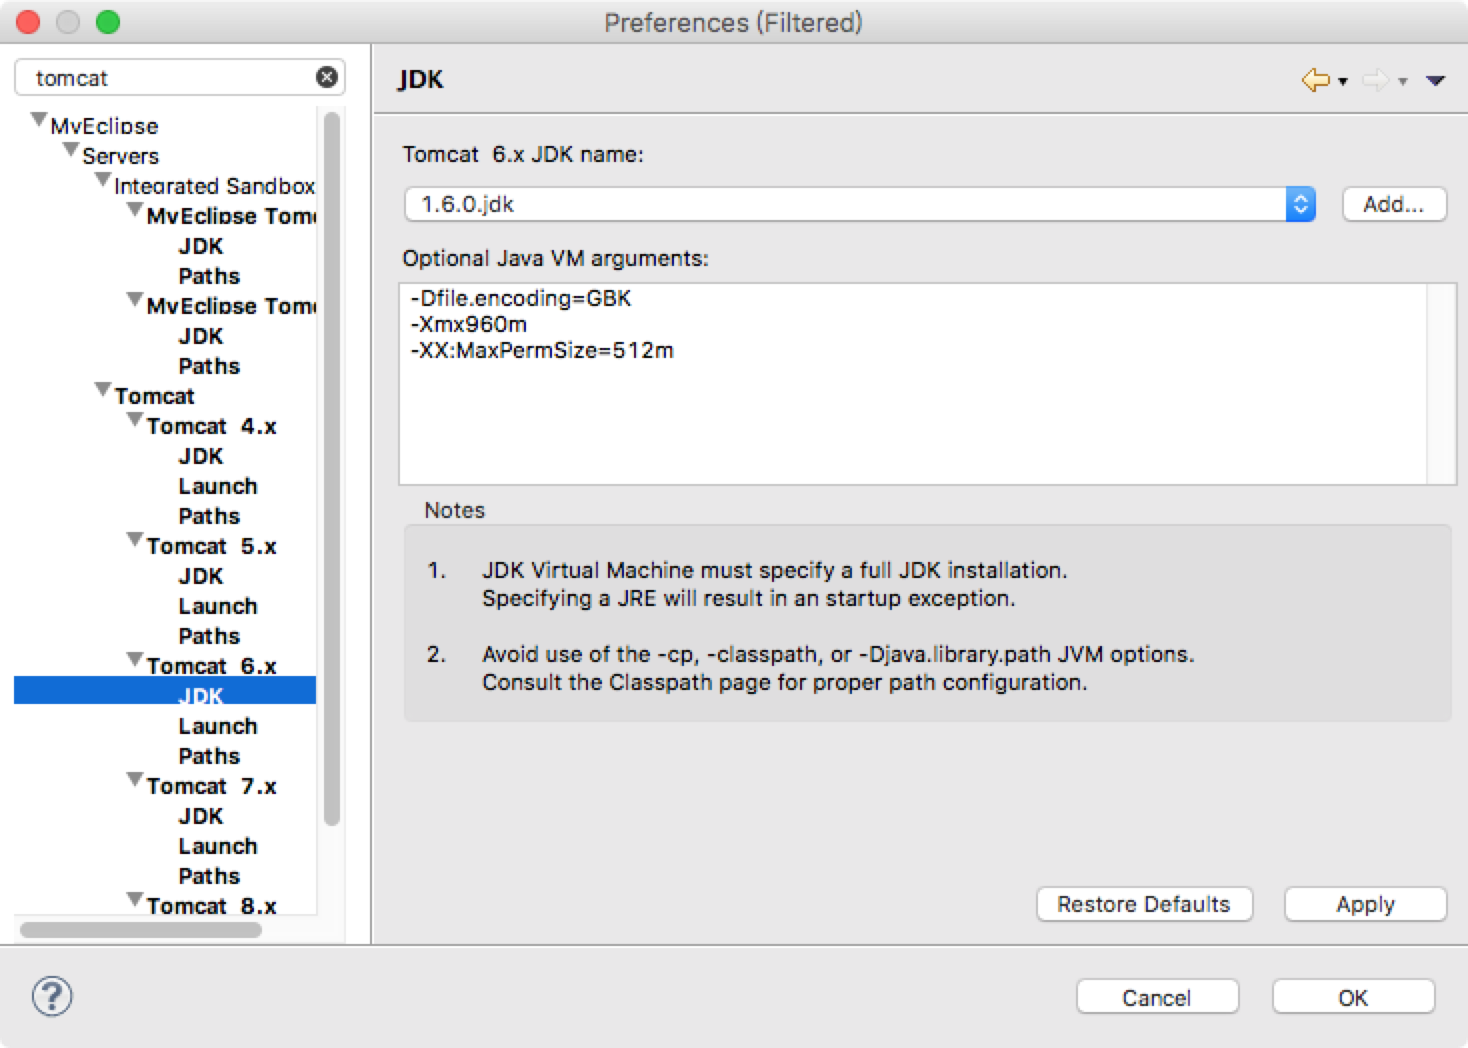Select Paths under Tomcat 5.x
Viewport: 1468px width, 1048px height.
209,636
